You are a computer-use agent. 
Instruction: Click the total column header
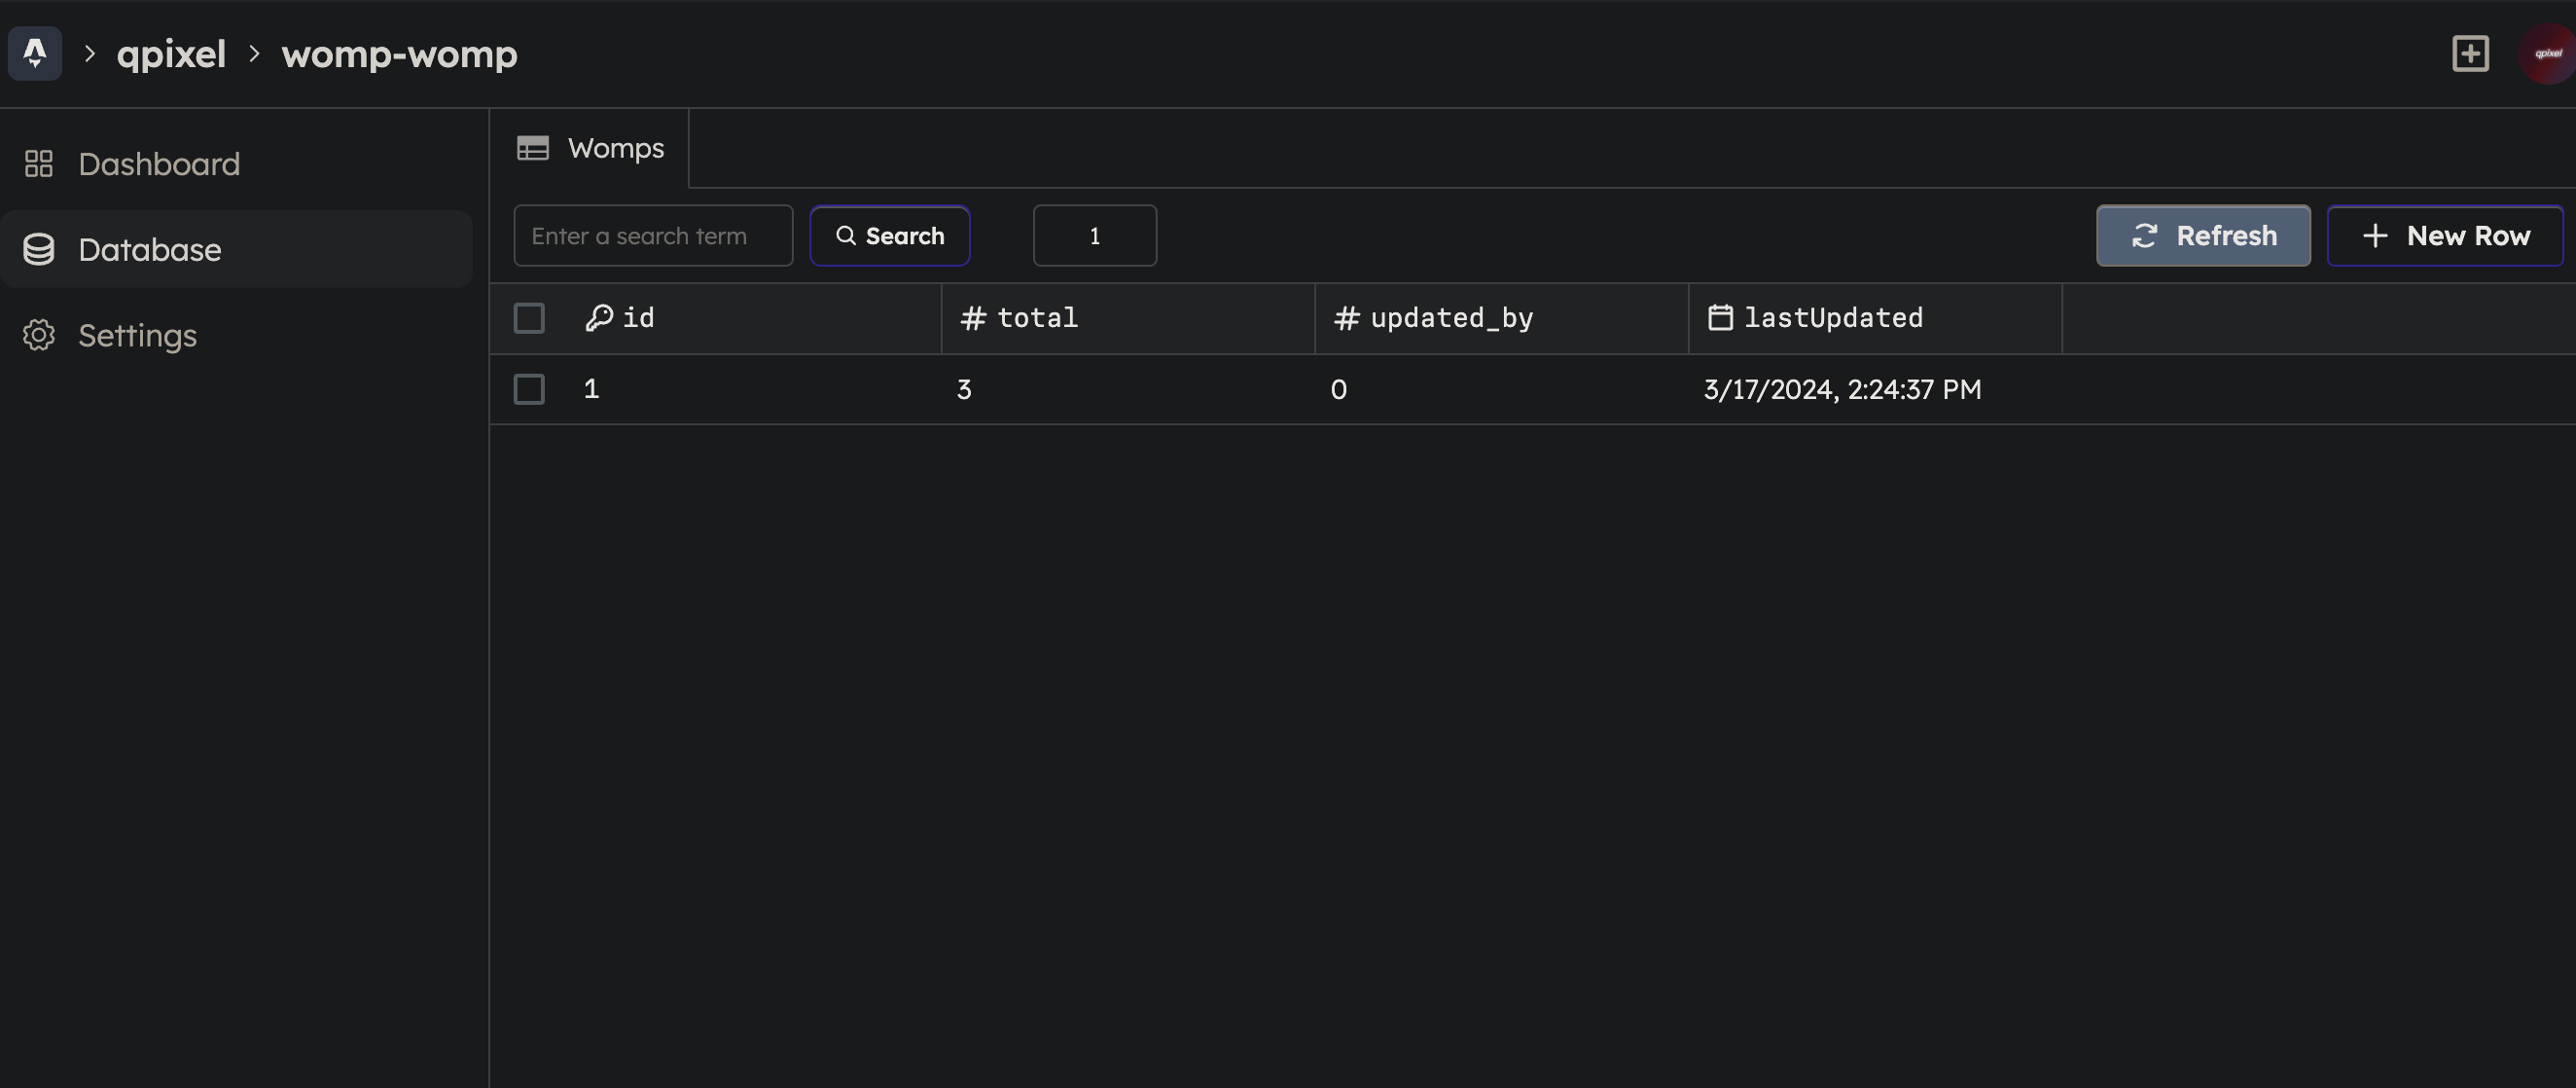[x=1128, y=318]
